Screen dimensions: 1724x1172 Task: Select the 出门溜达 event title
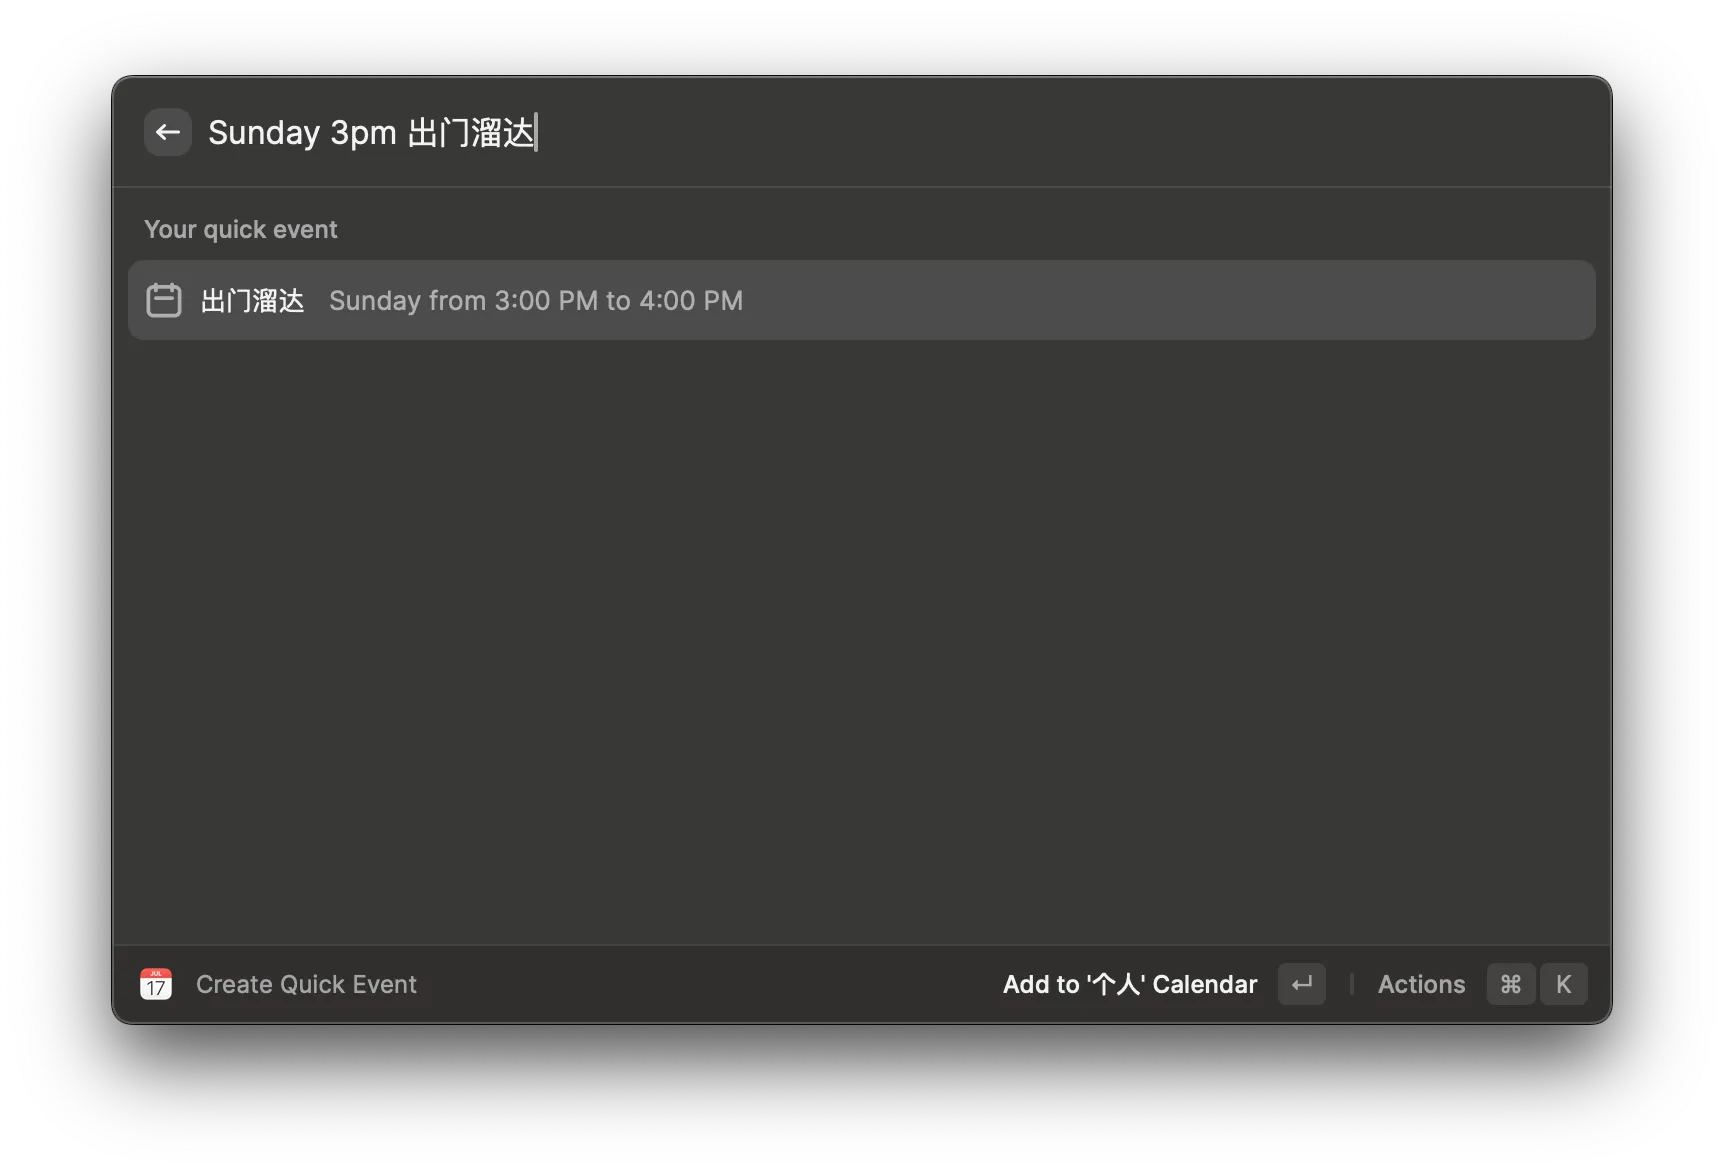pyautogui.click(x=252, y=300)
